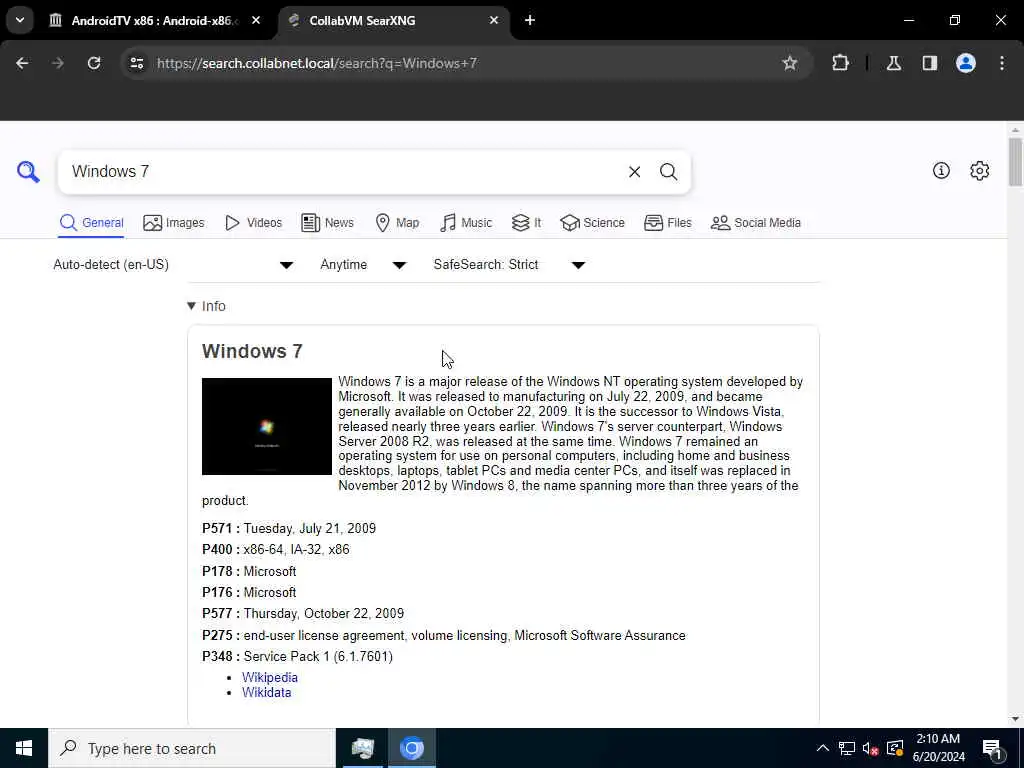Select the text 'Service Pack 1 (6.1.7601)'
The width and height of the screenshot is (1024, 768).
tap(318, 656)
